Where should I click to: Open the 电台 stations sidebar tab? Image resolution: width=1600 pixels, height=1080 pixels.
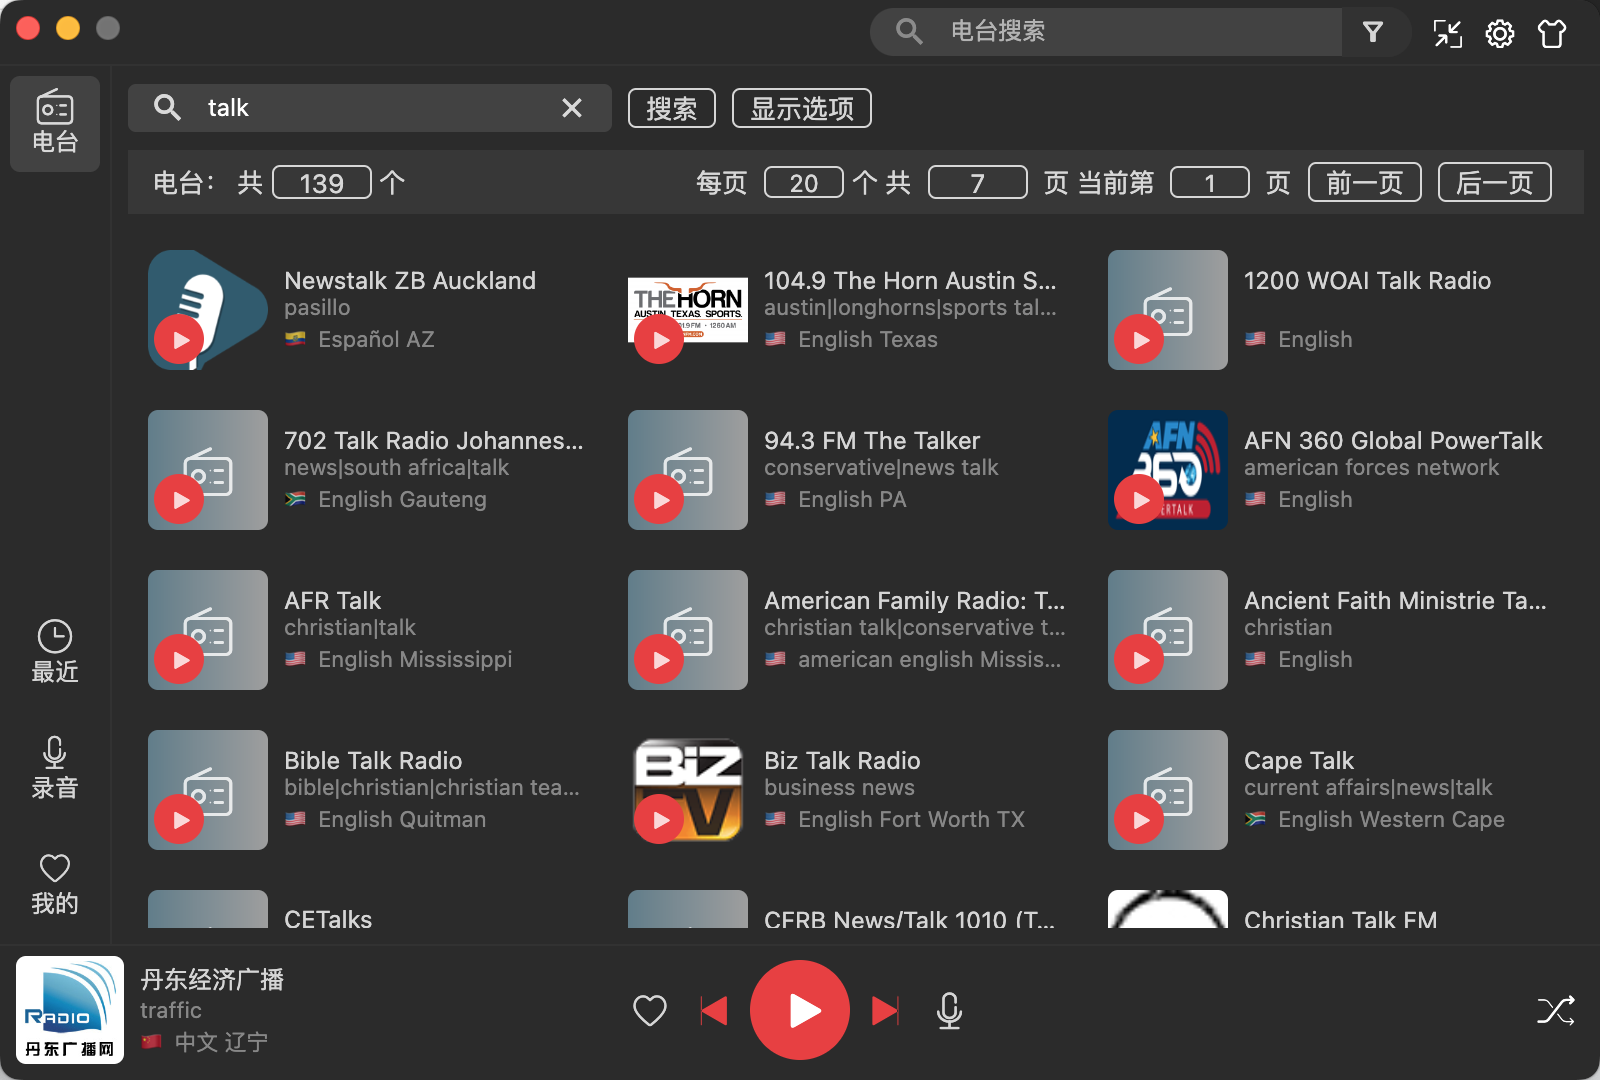click(x=55, y=124)
